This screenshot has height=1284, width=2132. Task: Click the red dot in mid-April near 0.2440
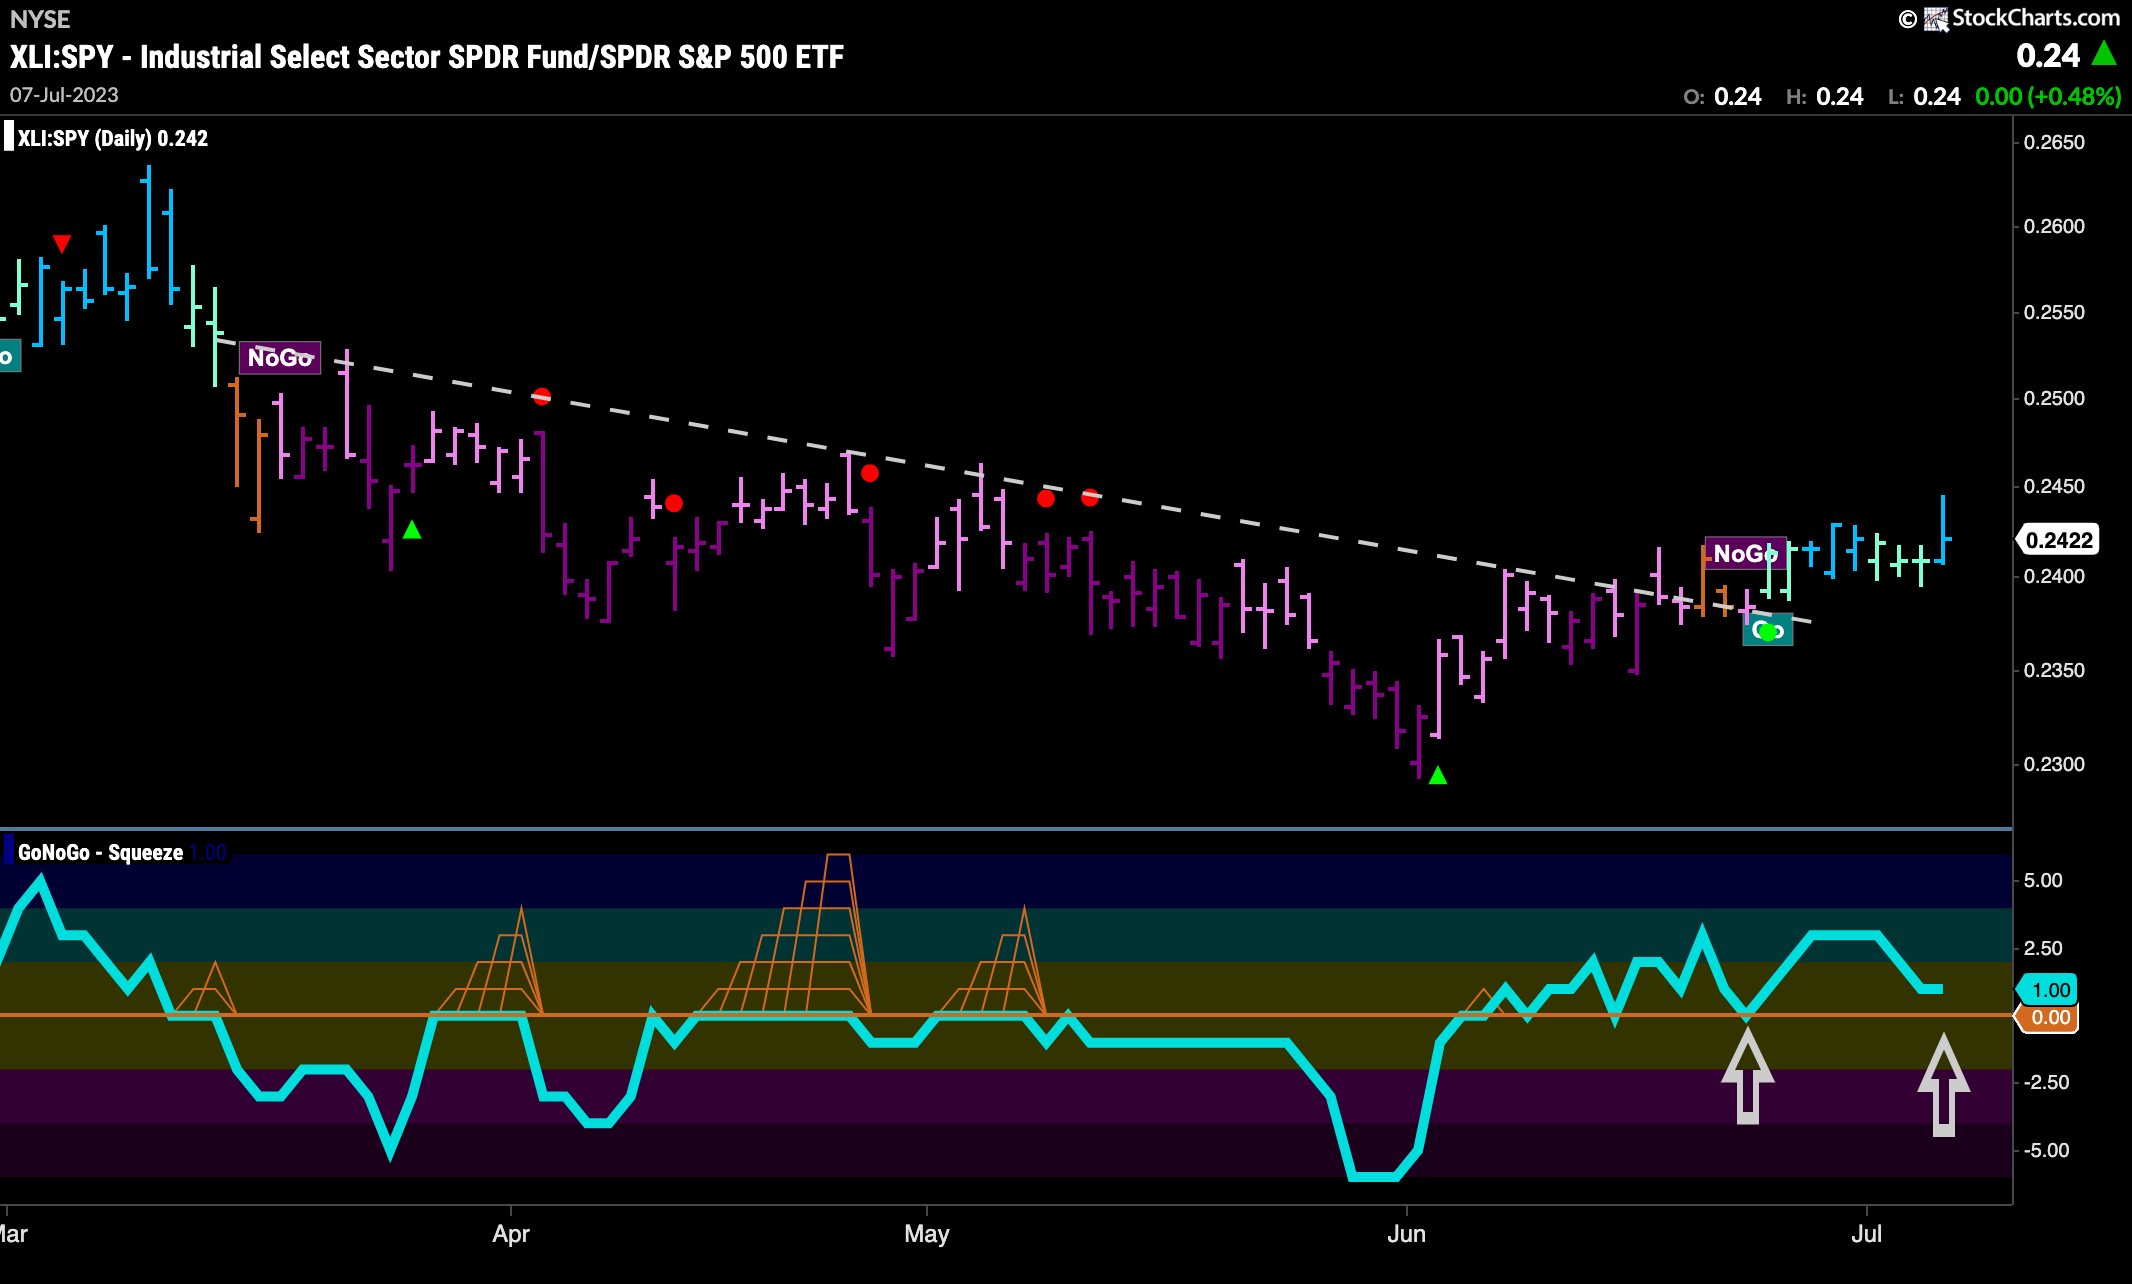[x=674, y=503]
